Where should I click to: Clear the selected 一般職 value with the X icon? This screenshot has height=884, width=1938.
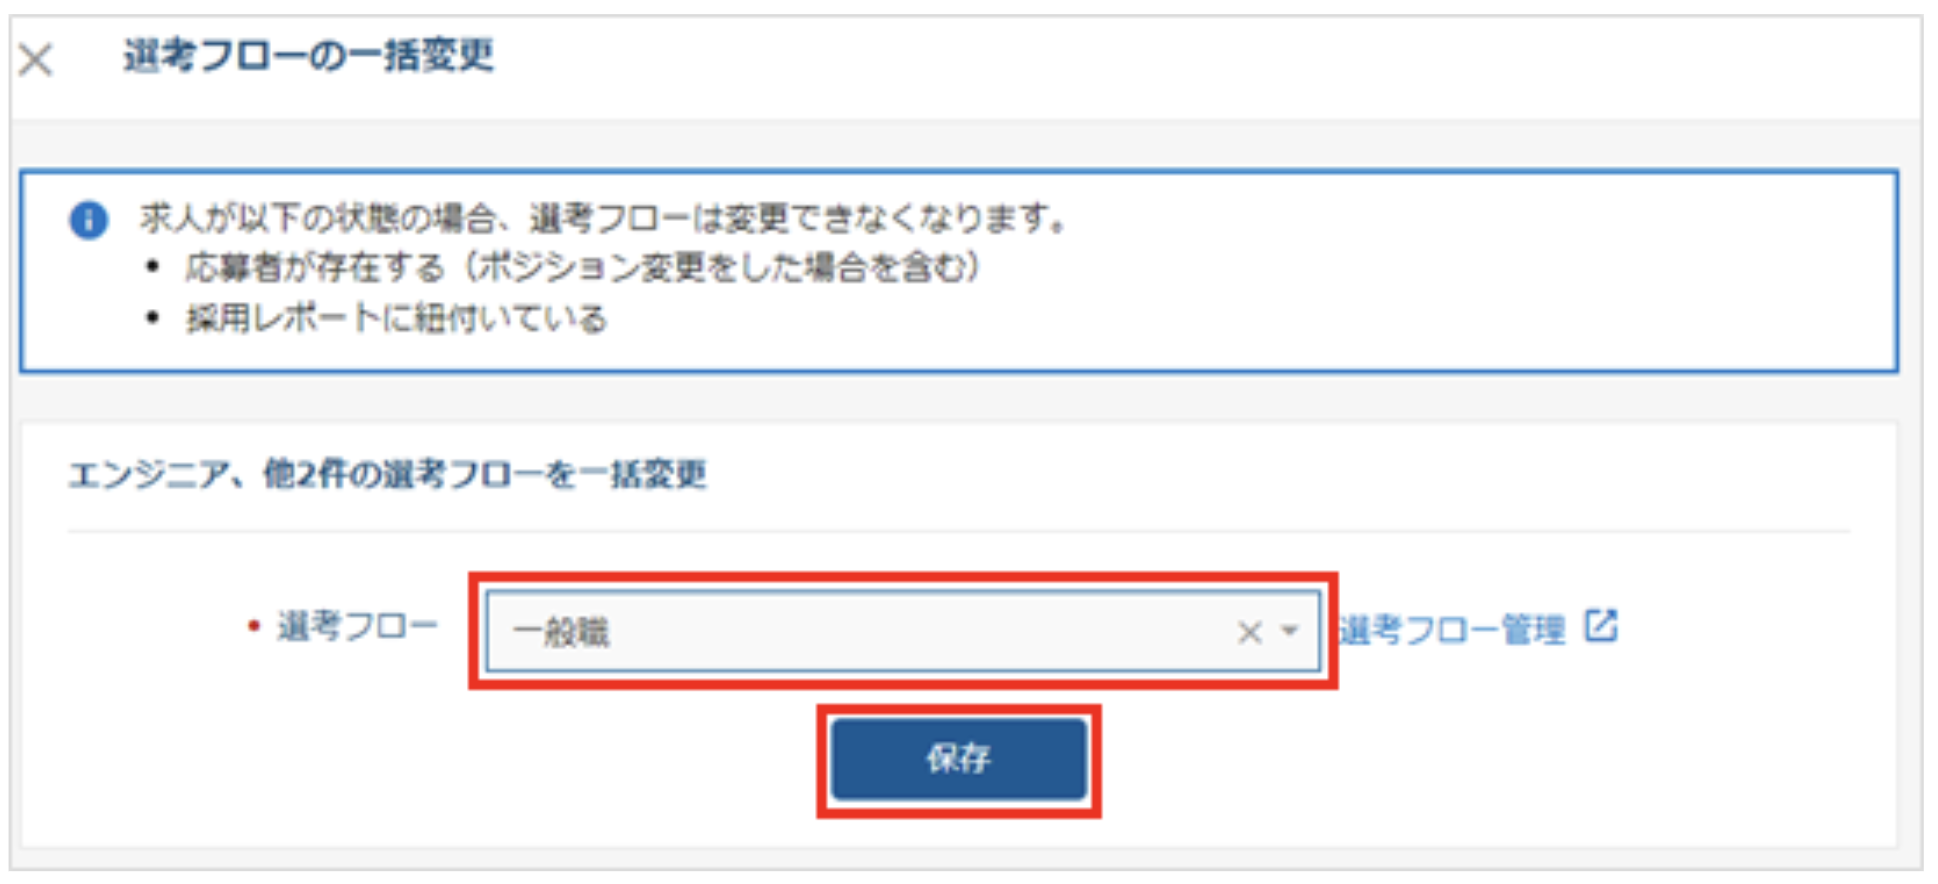click(x=1249, y=632)
